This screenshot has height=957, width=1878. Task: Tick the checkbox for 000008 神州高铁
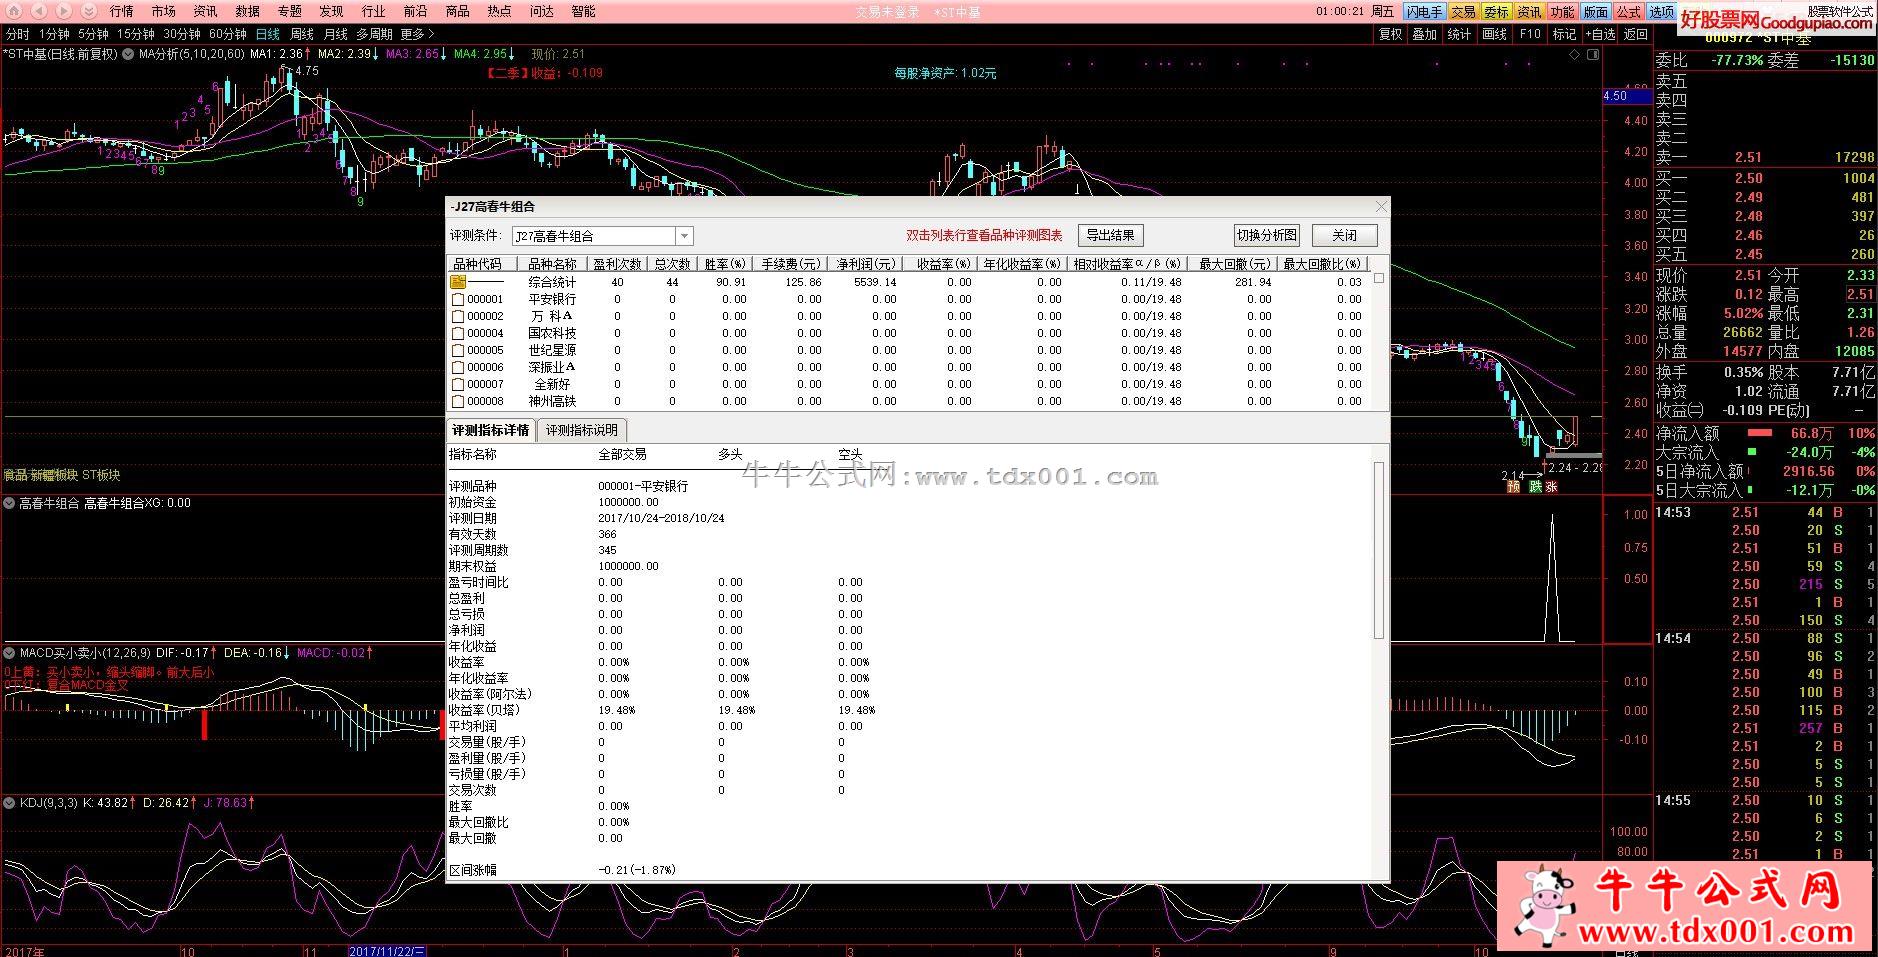pyautogui.click(x=458, y=401)
